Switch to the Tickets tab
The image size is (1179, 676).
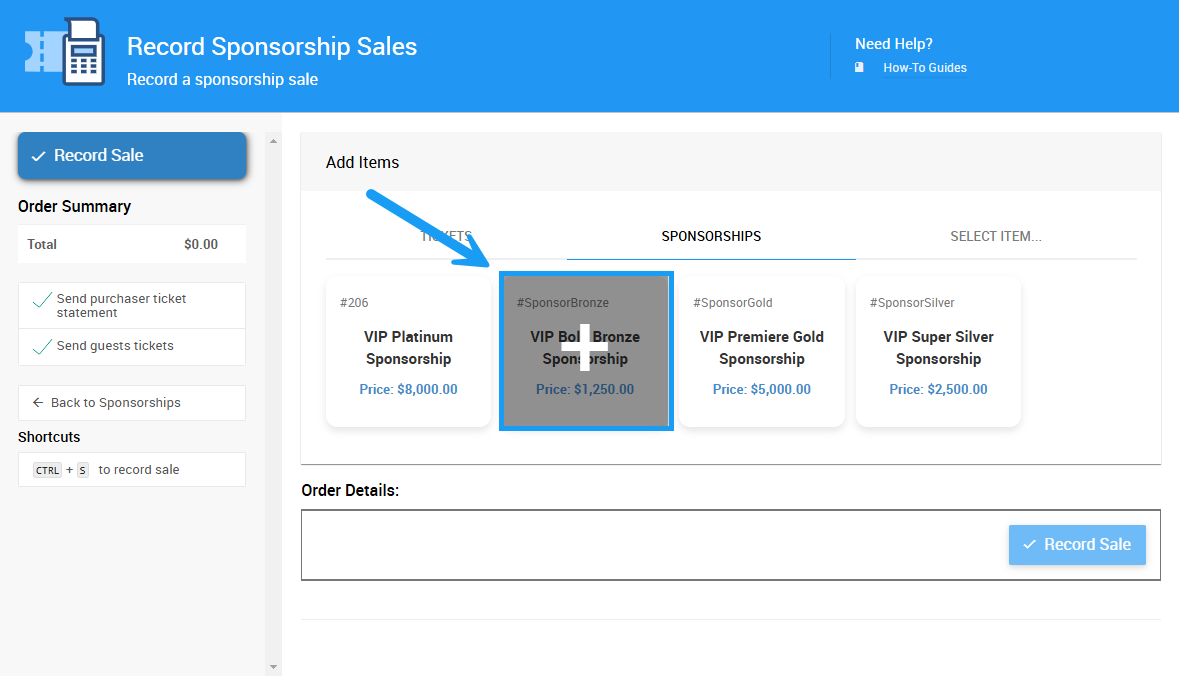446,237
